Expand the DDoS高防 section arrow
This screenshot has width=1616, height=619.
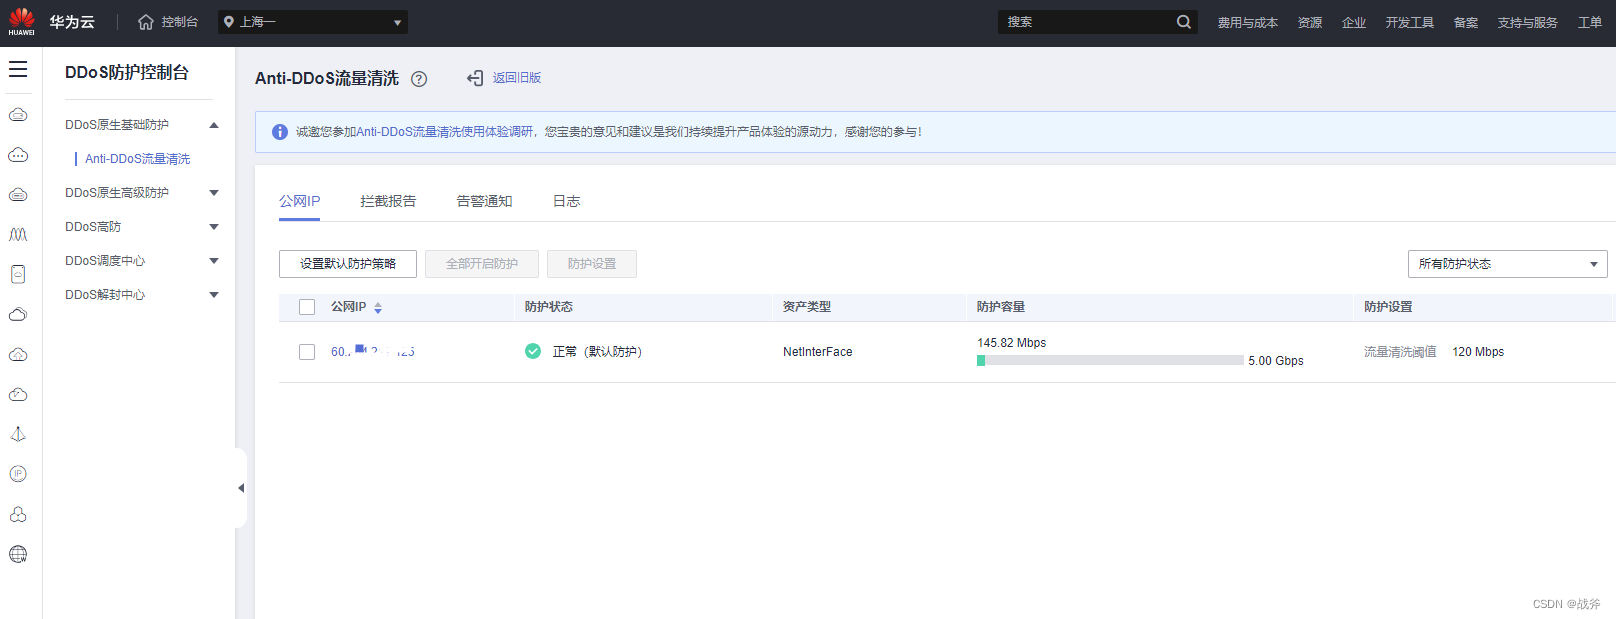tap(214, 227)
